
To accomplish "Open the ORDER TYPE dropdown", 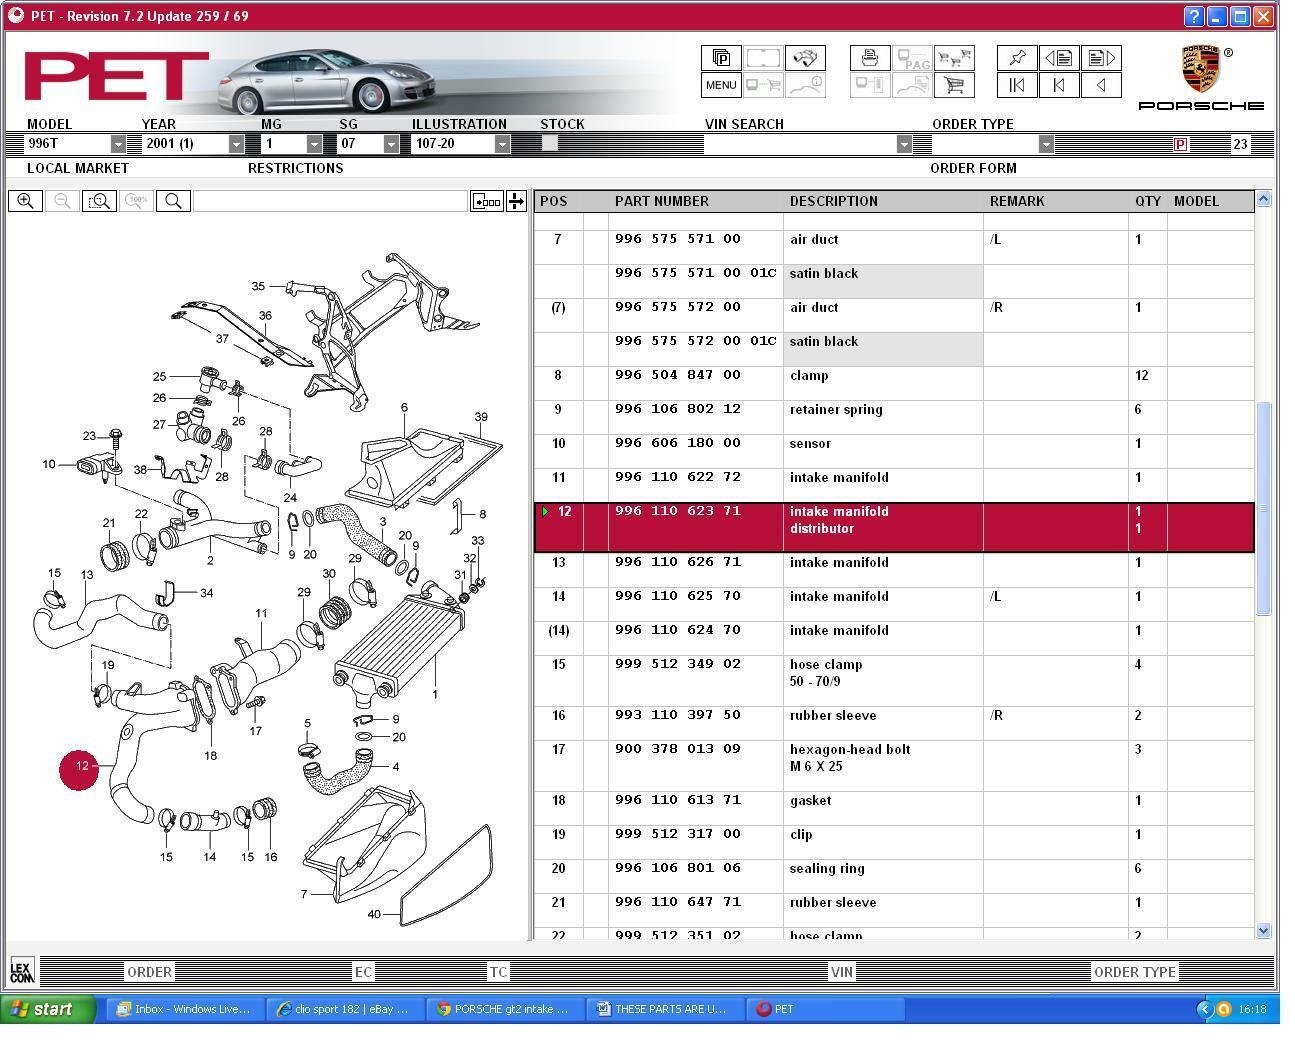I will [1046, 144].
